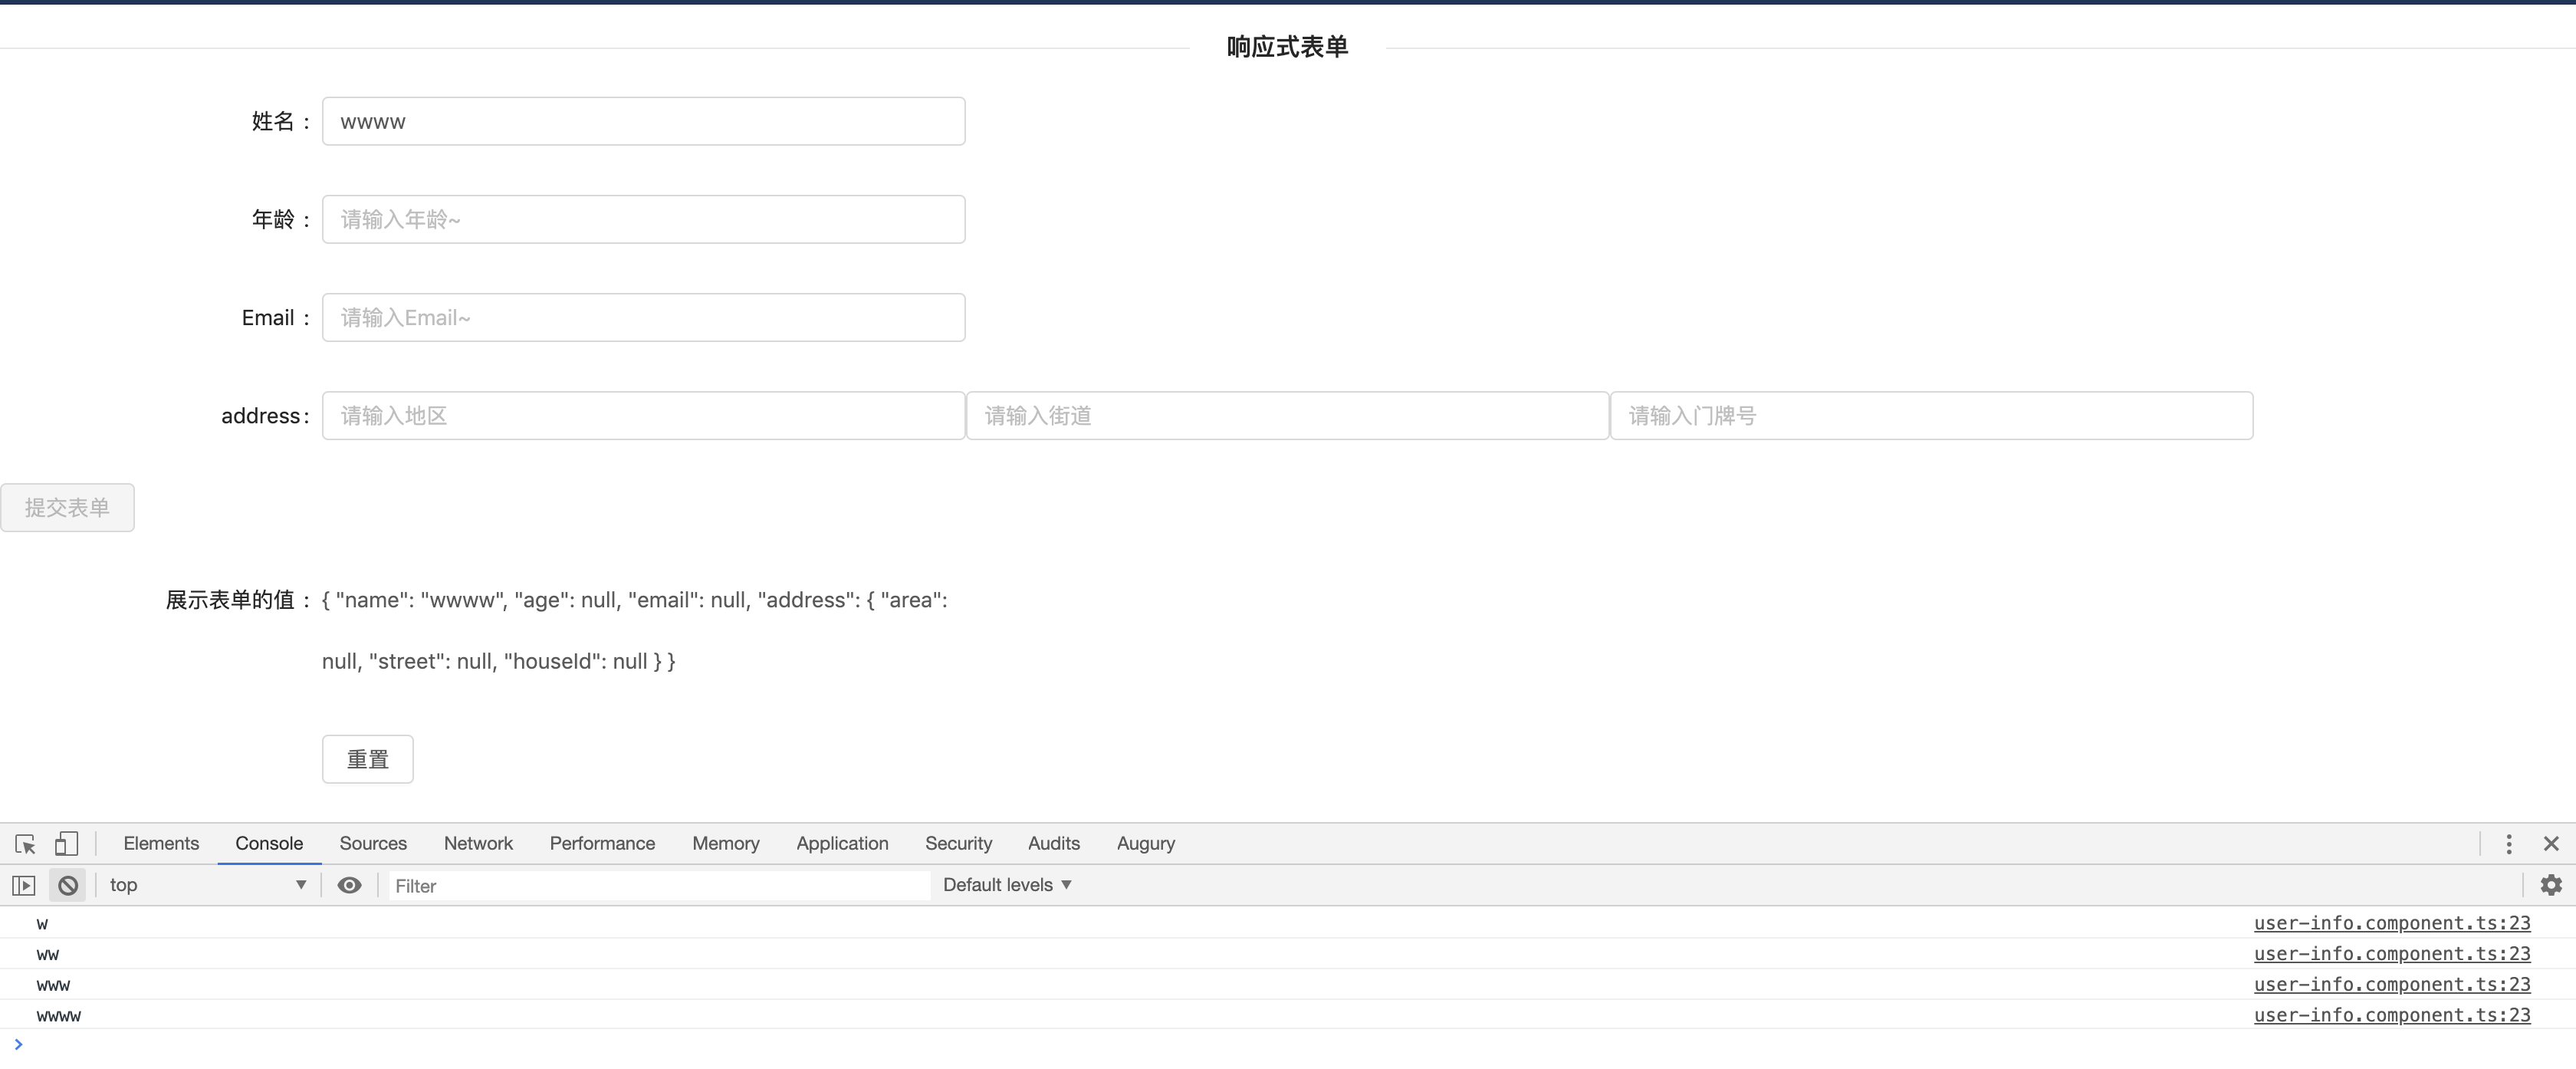Screen dimensions: 2576x1069
Task: Click the 提交表单 submit button
Action: tap(67, 508)
